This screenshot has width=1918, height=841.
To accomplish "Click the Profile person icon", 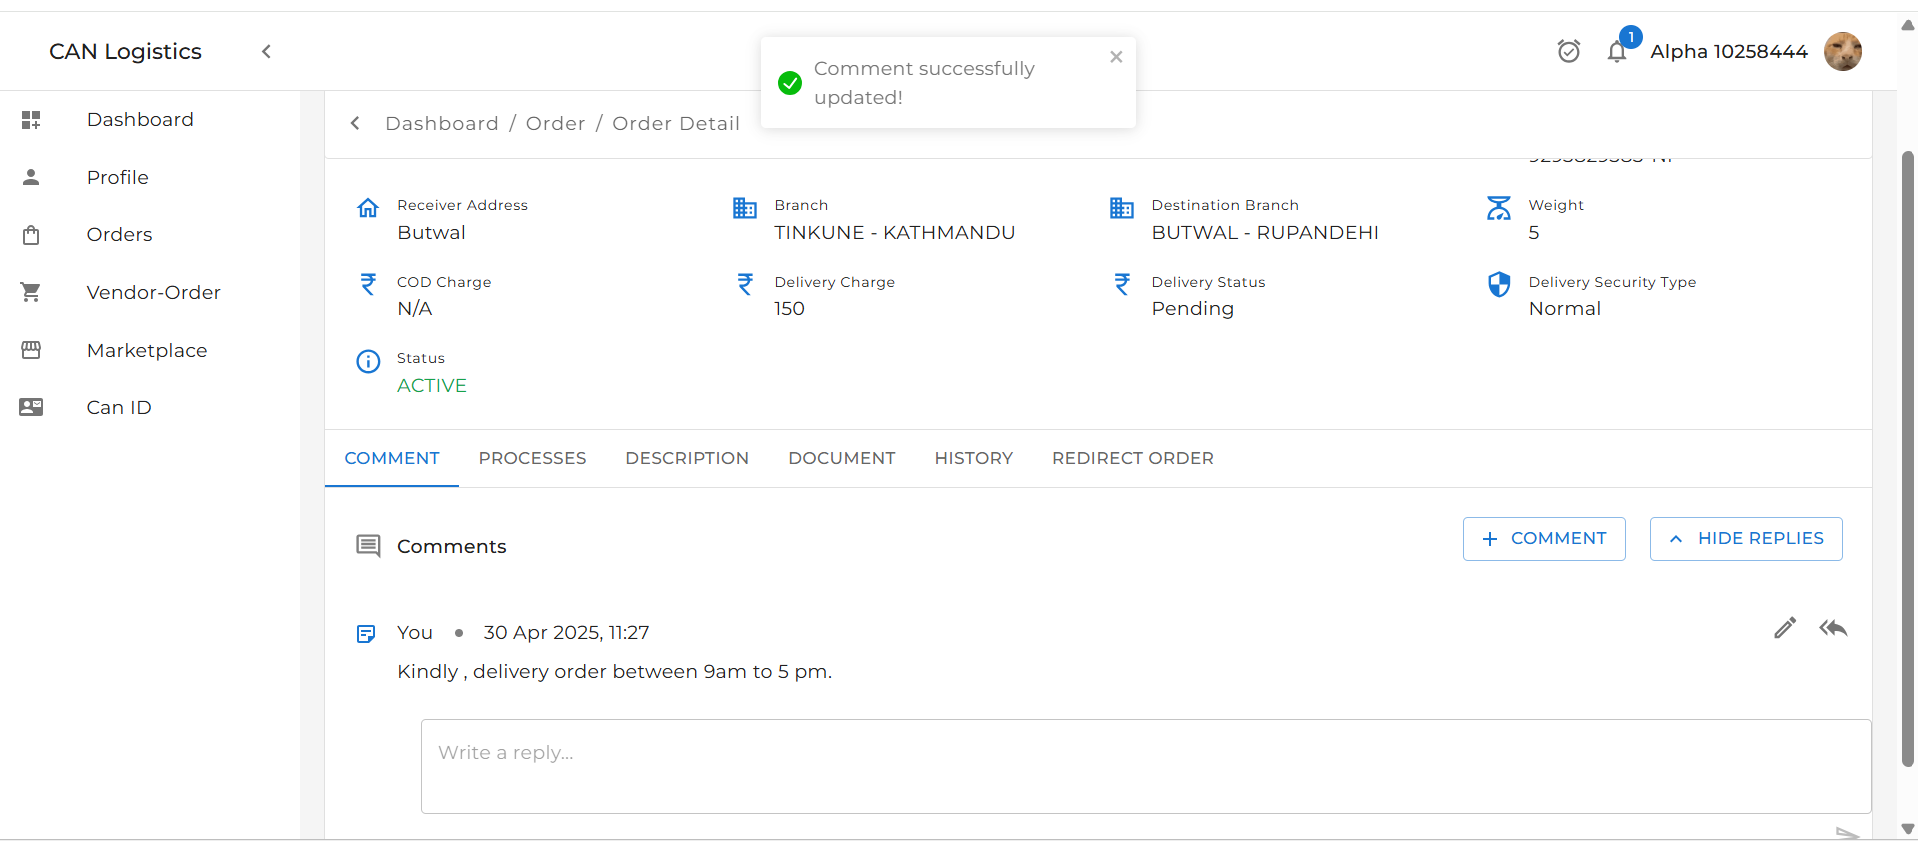I will pyautogui.click(x=31, y=177).
